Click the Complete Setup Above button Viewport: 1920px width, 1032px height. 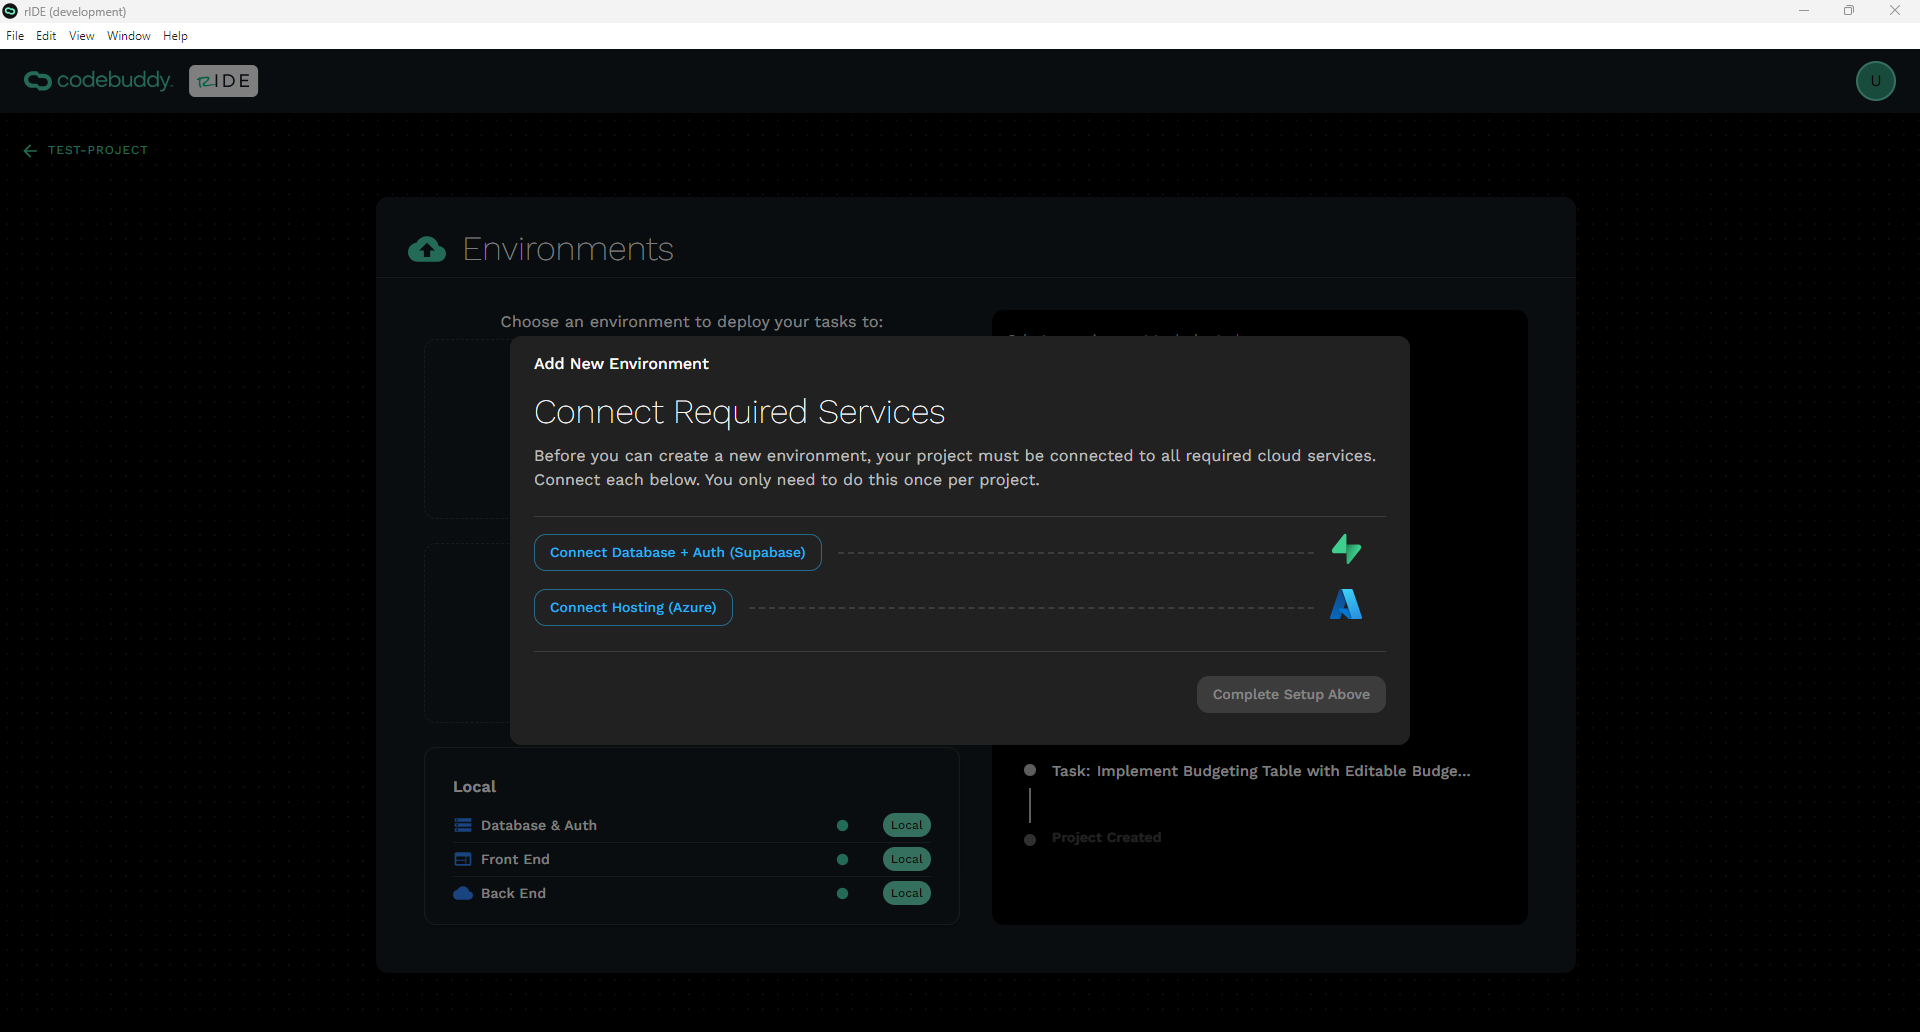1291,695
